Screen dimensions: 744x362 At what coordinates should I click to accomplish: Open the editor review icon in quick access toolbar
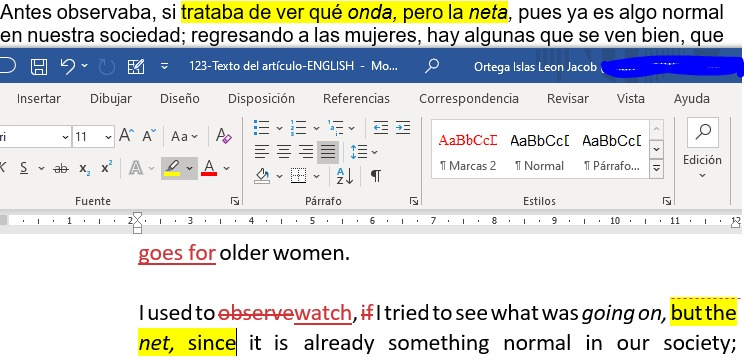tap(136, 66)
